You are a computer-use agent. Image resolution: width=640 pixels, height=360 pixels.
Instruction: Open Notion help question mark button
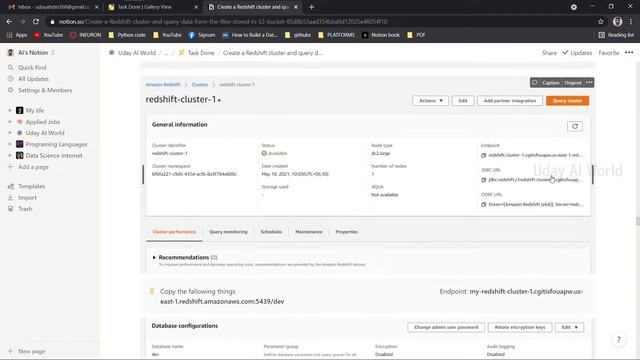click(618, 339)
